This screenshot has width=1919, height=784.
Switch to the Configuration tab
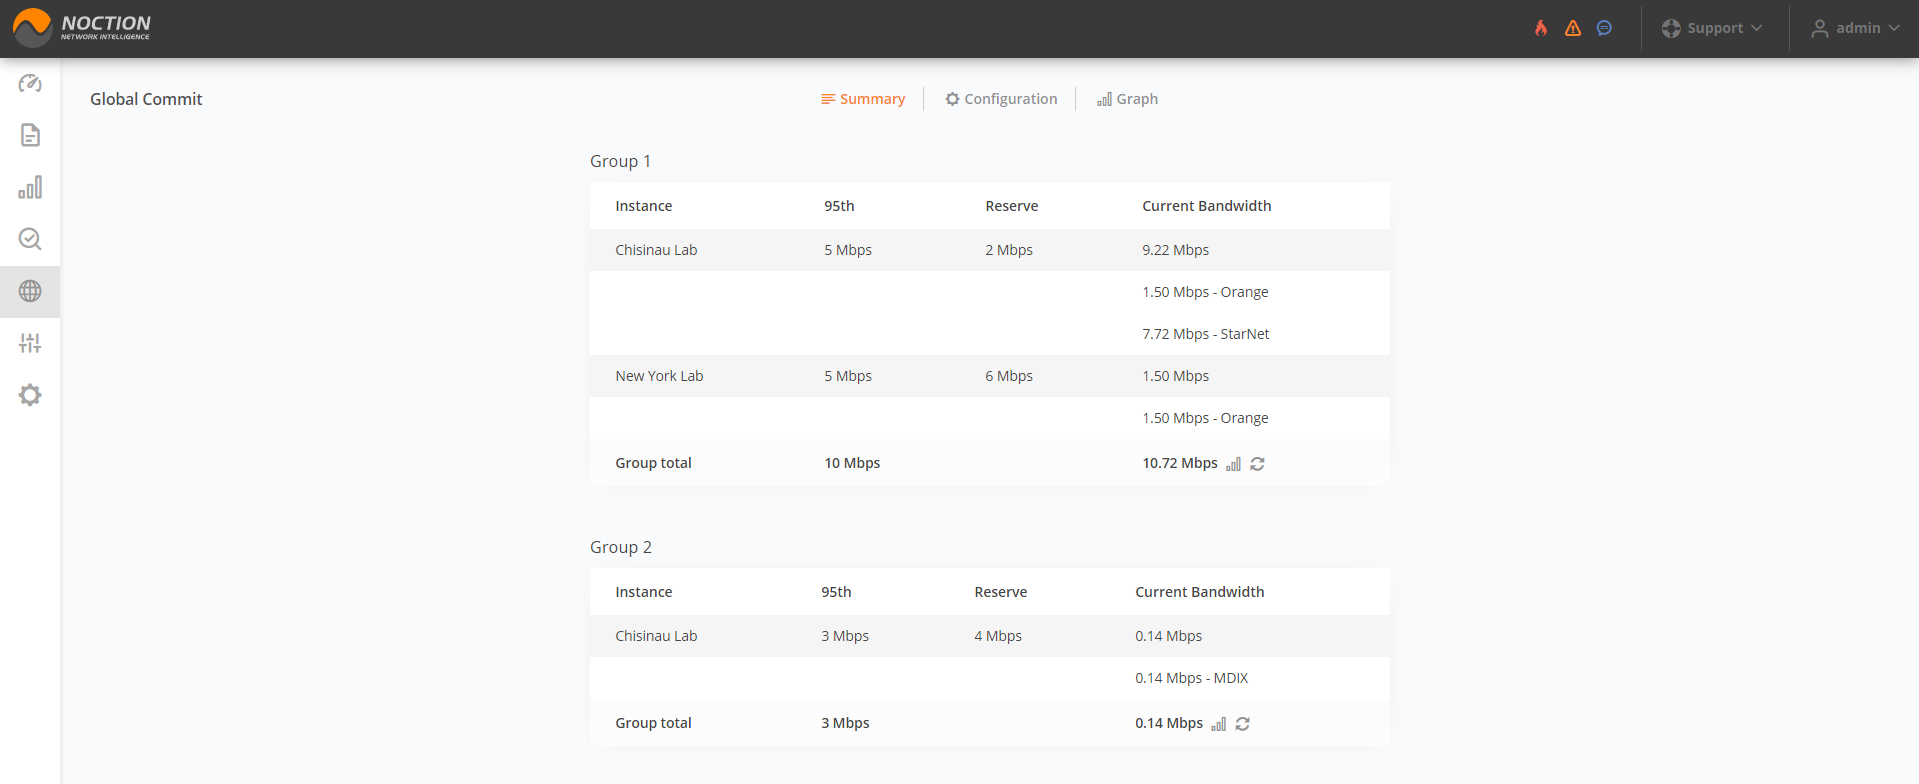coord(1001,99)
